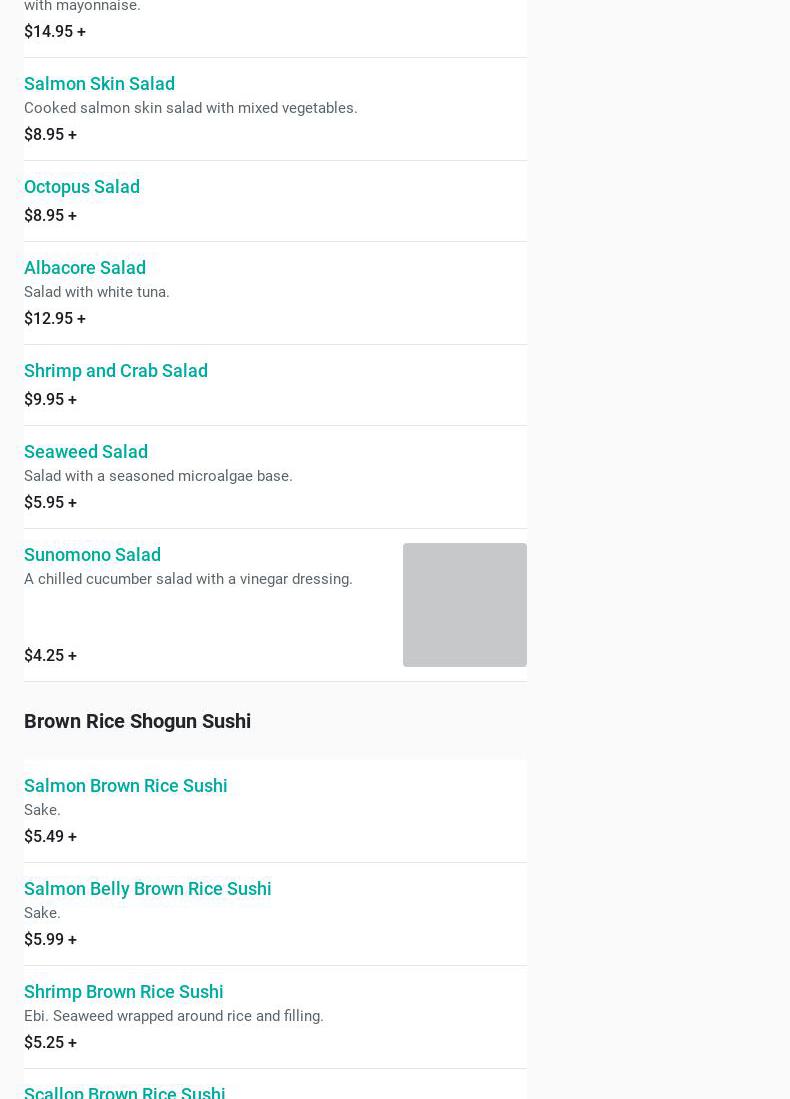Open Albacore Salad details

pos(85,267)
